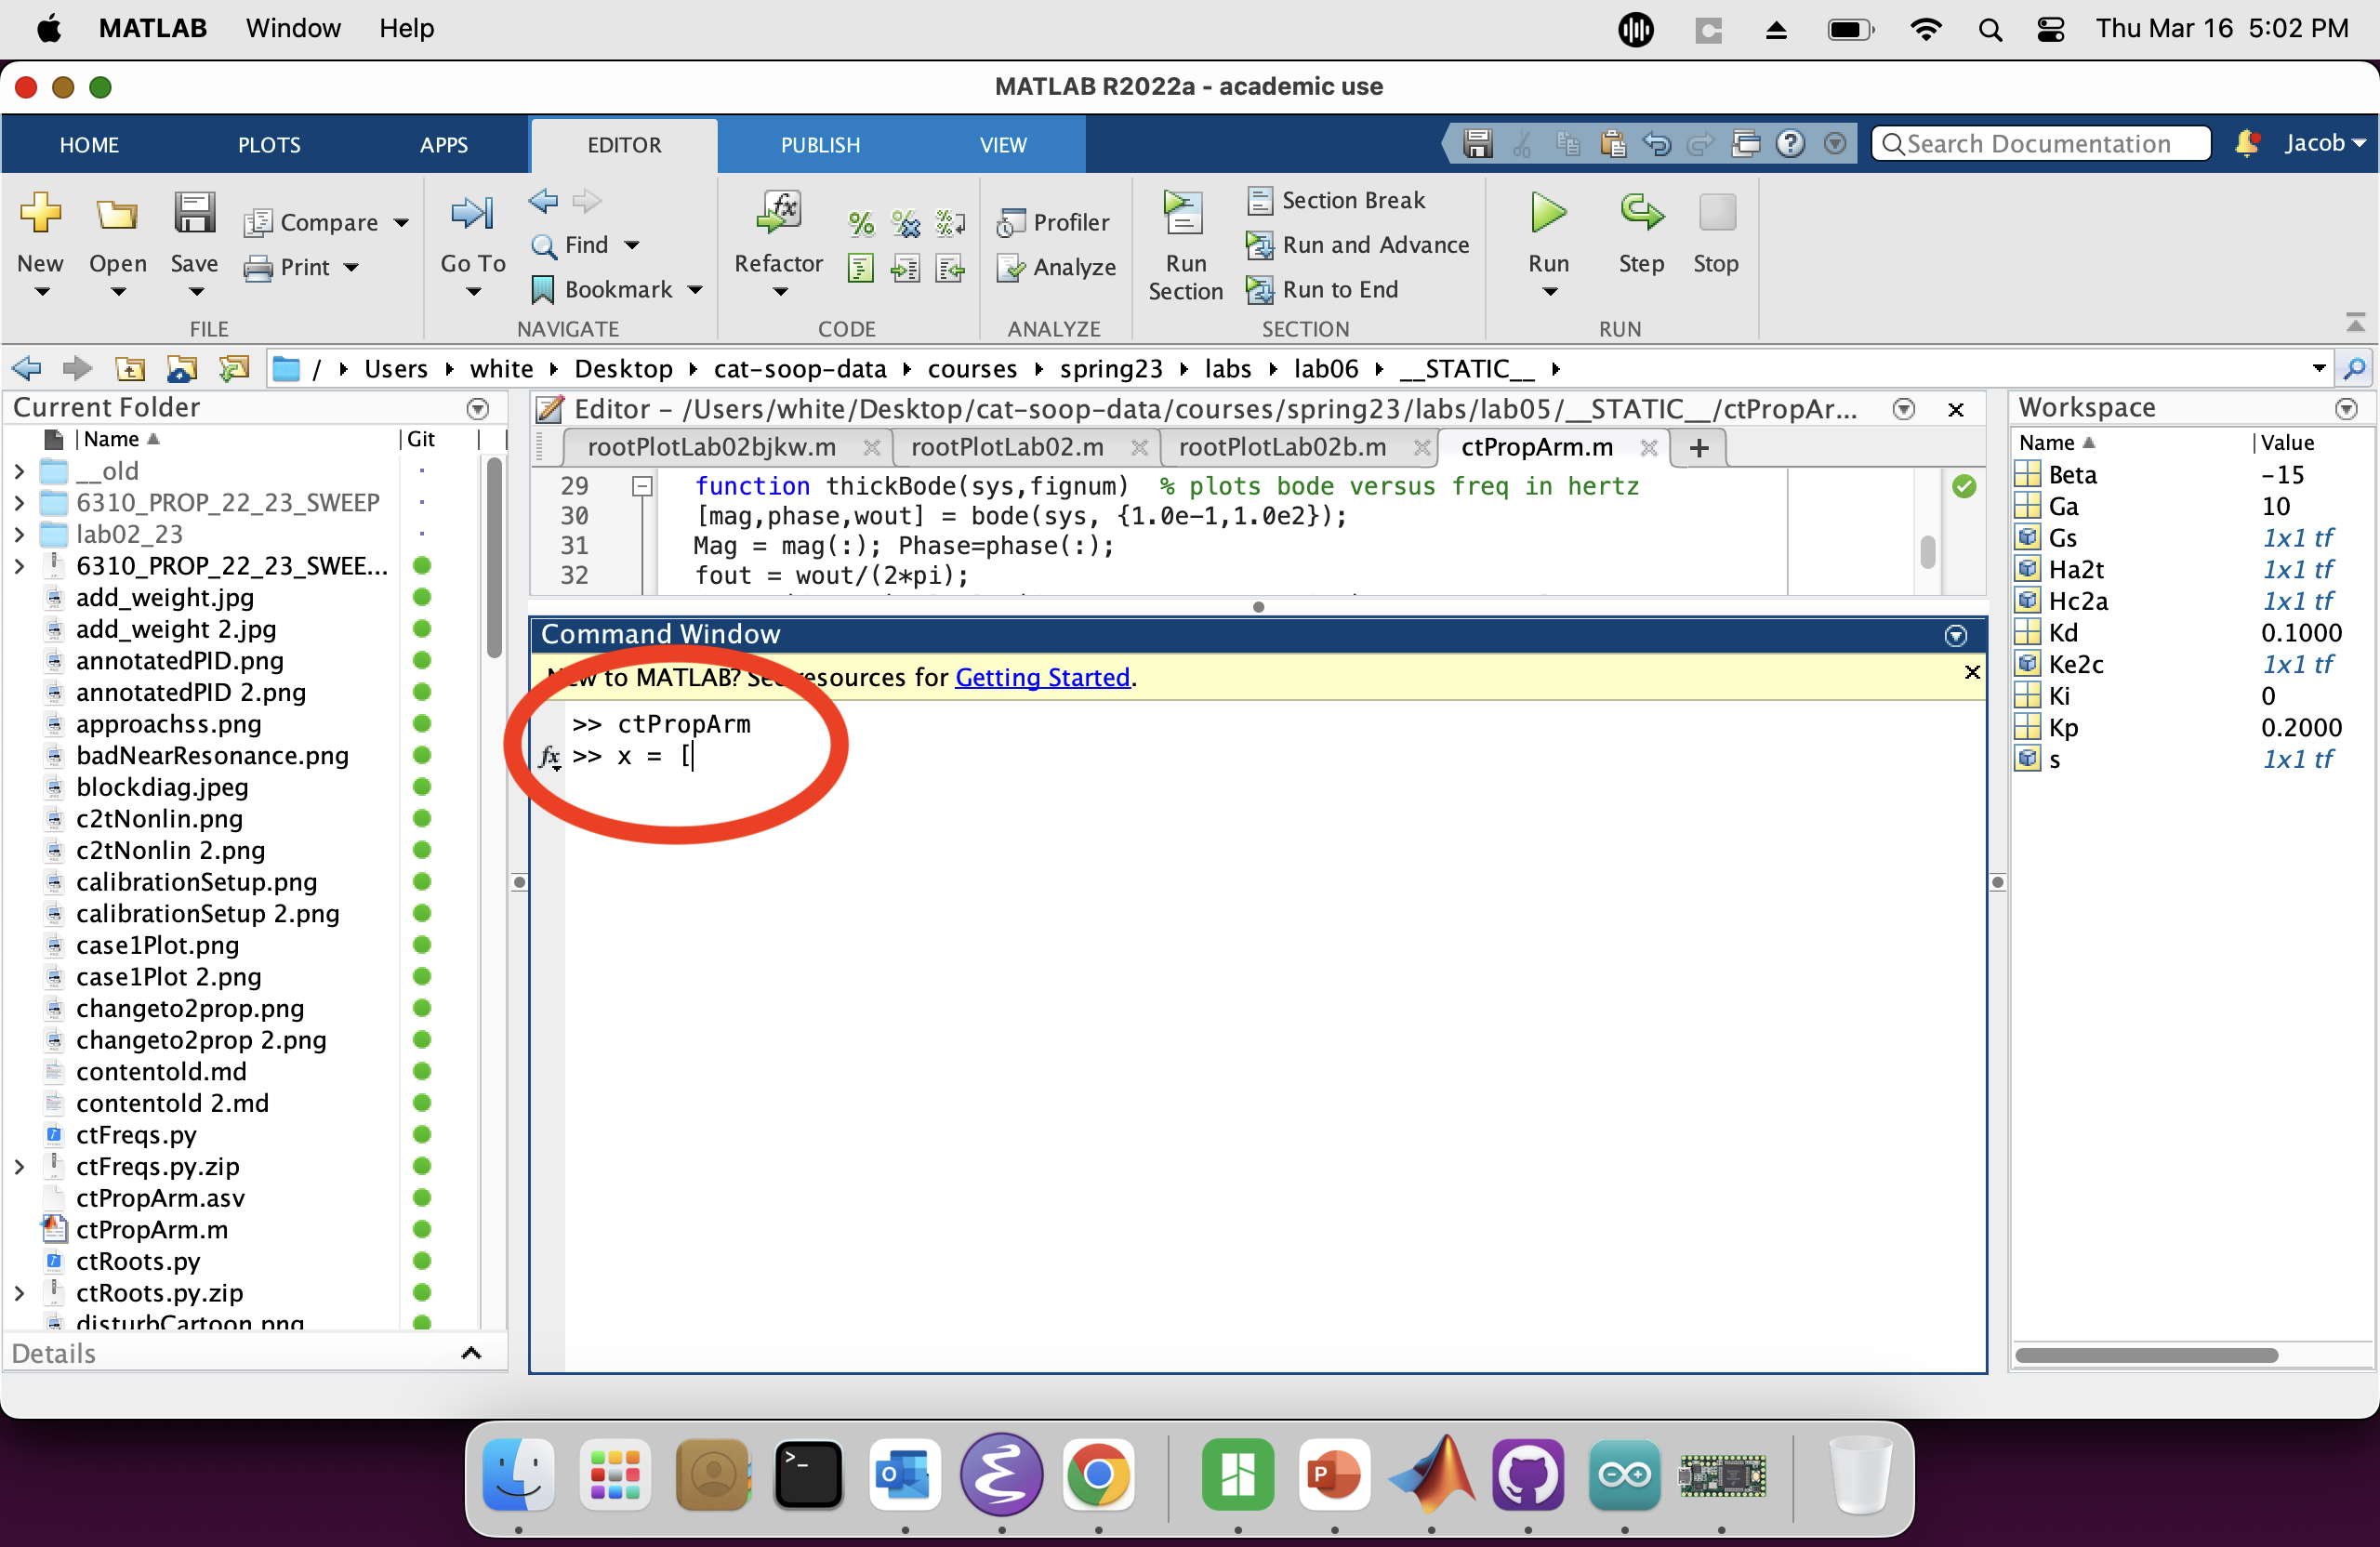
Task: Launch Arduino IDE from the dock
Action: (1623, 1475)
